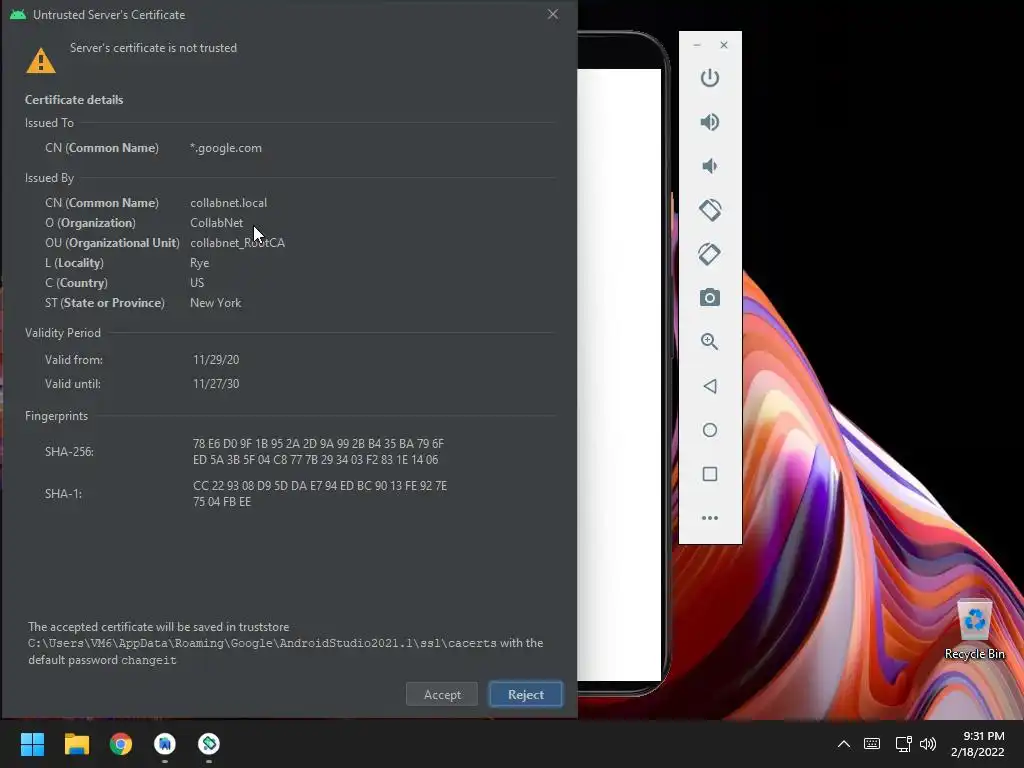Take emulator screenshot with camera icon
This screenshot has width=1024, height=768.
tap(710, 298)
